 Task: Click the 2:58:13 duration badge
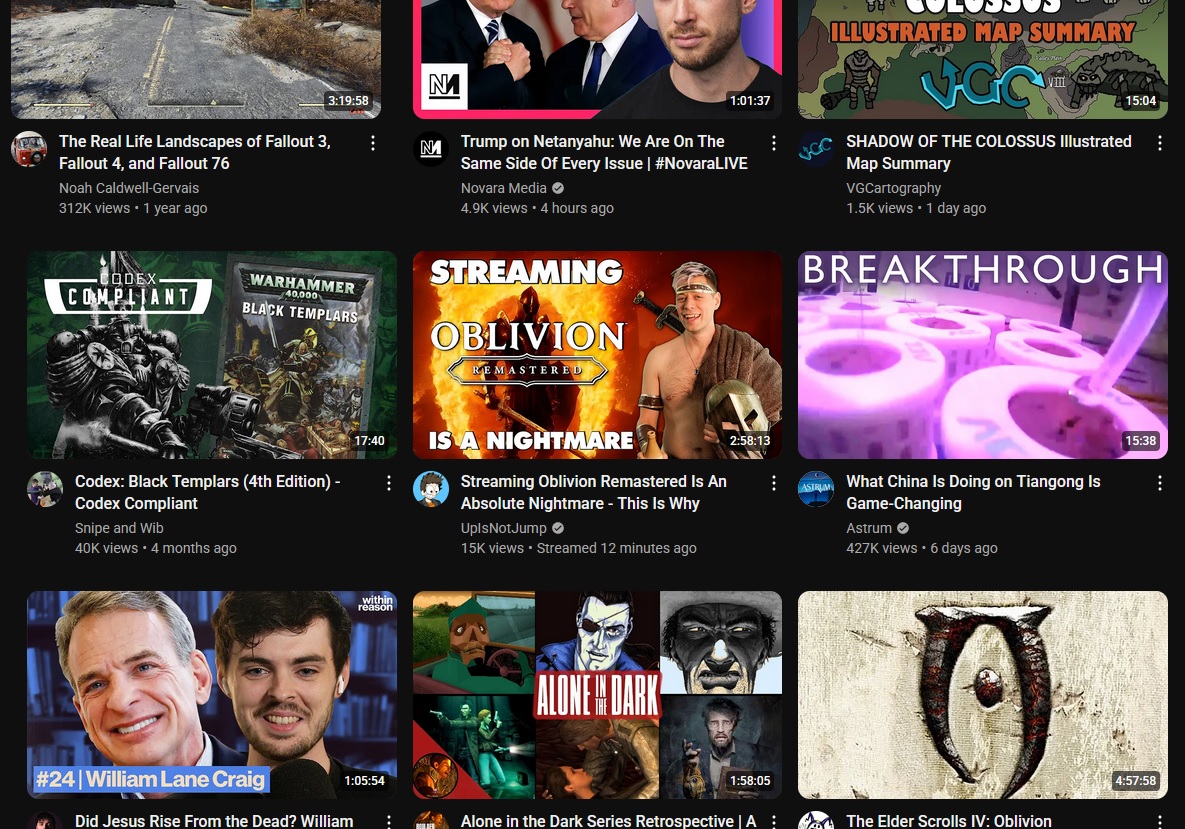pos(750,441)
